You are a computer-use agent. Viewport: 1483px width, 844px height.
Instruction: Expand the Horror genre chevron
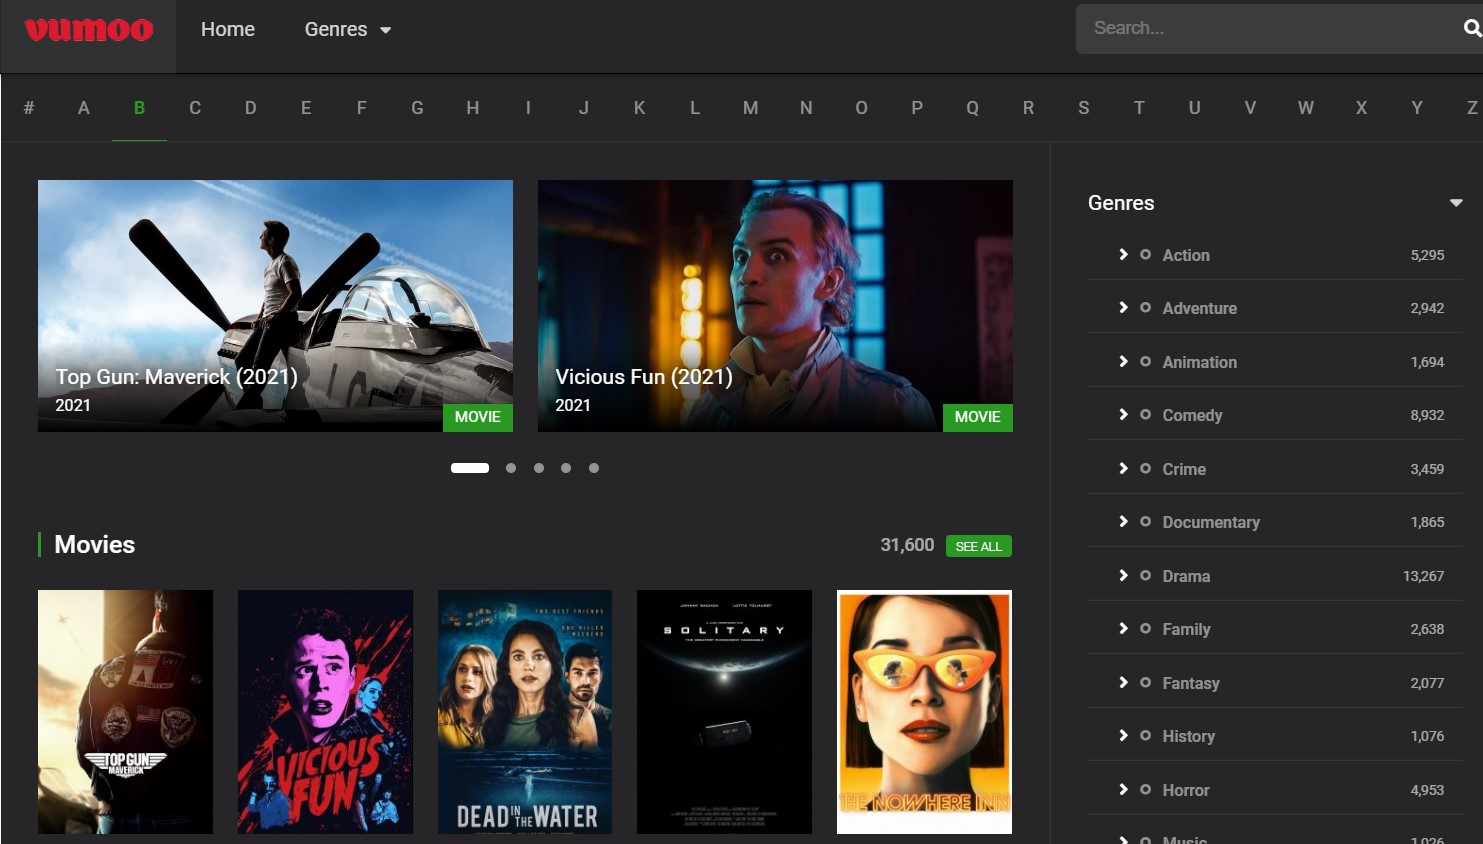point(1123,789)
